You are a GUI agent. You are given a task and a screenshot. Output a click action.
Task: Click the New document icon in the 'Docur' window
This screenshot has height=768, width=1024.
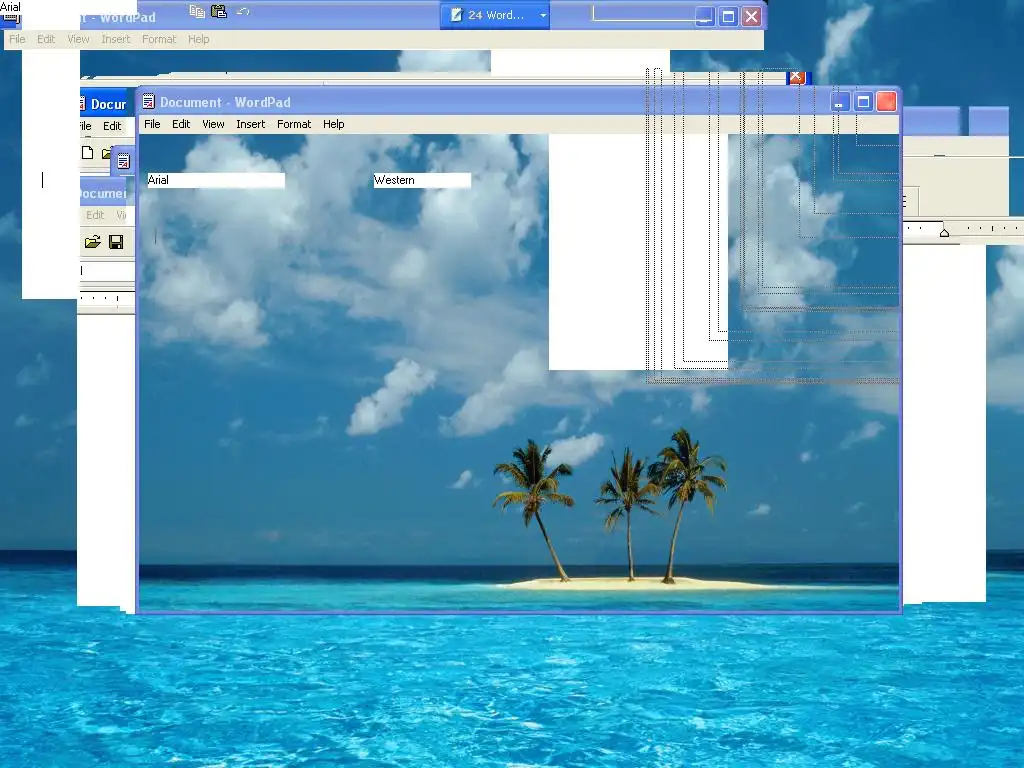point(88,153)
